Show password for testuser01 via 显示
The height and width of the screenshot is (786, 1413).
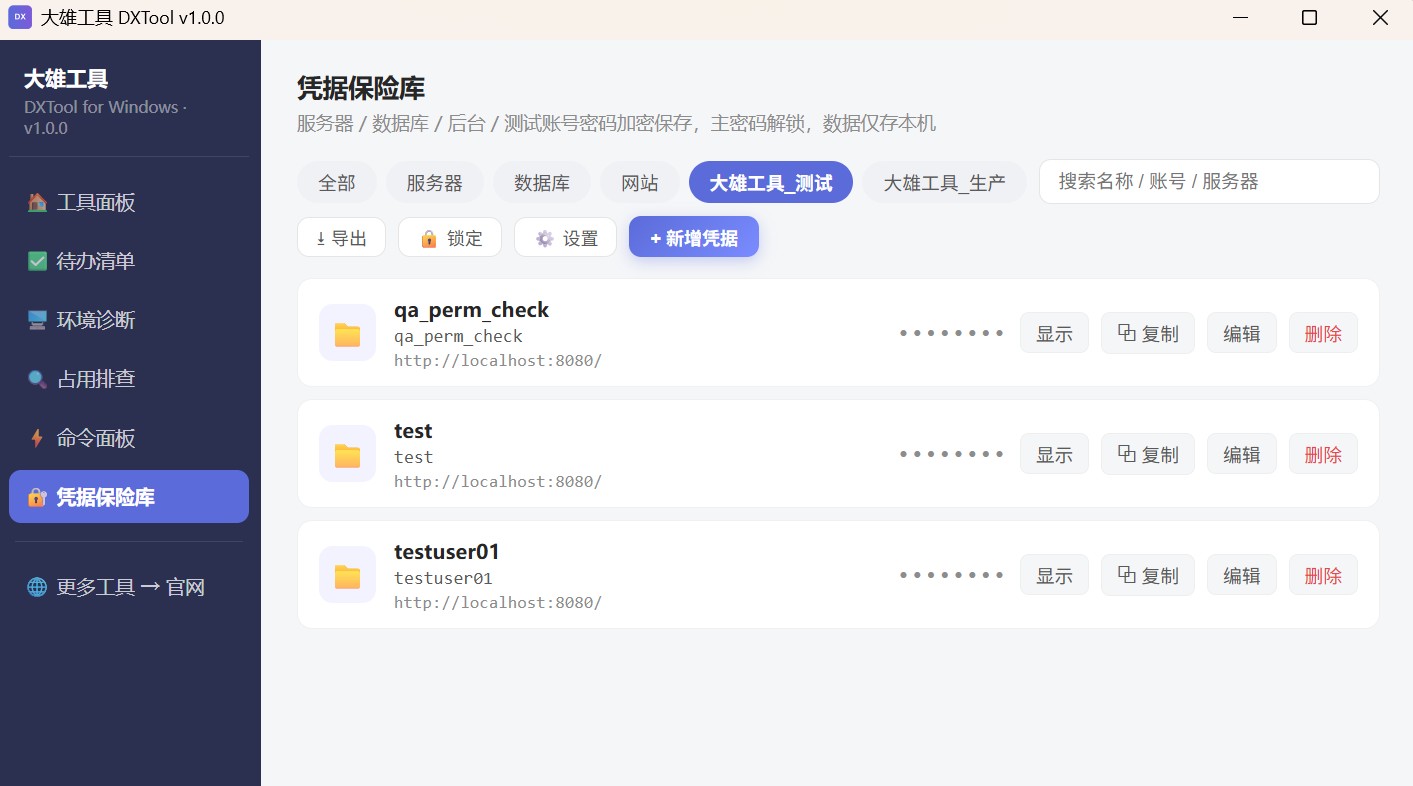point(1054,575)
